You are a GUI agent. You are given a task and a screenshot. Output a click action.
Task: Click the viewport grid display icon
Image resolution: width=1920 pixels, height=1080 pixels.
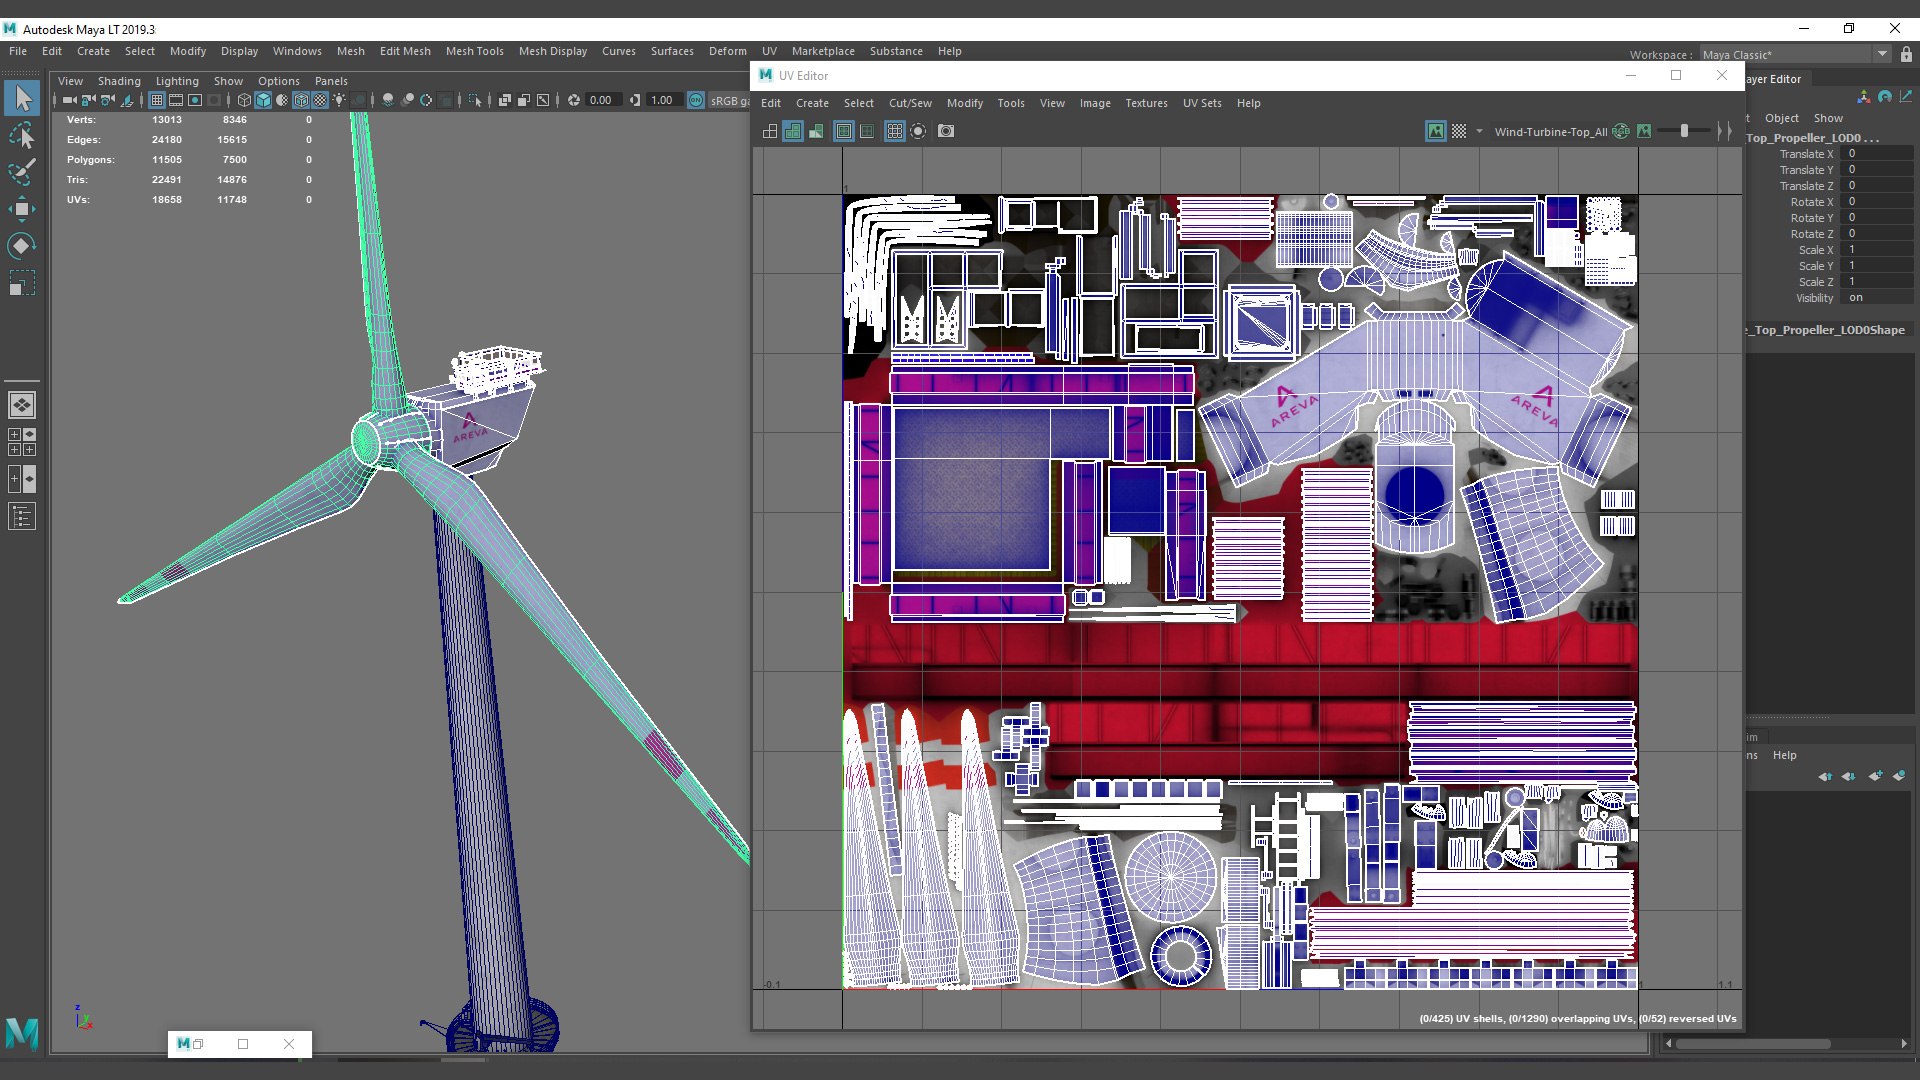pos(157,100)
